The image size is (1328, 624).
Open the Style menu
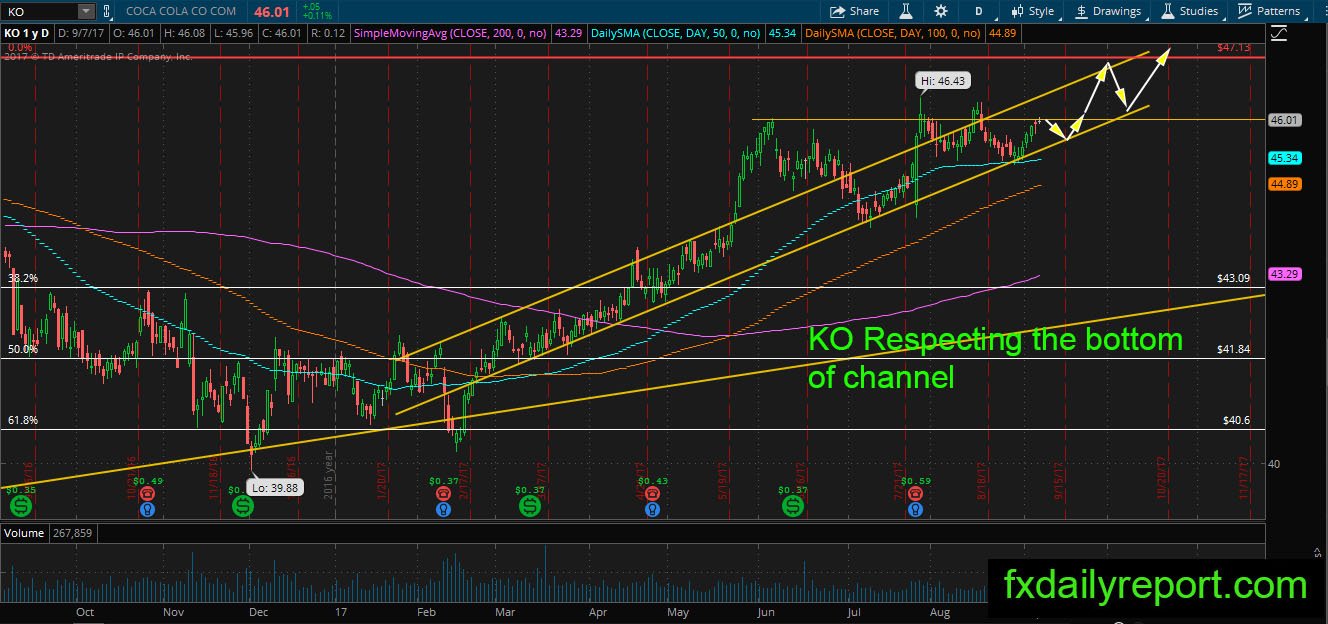coord(1032,11)
